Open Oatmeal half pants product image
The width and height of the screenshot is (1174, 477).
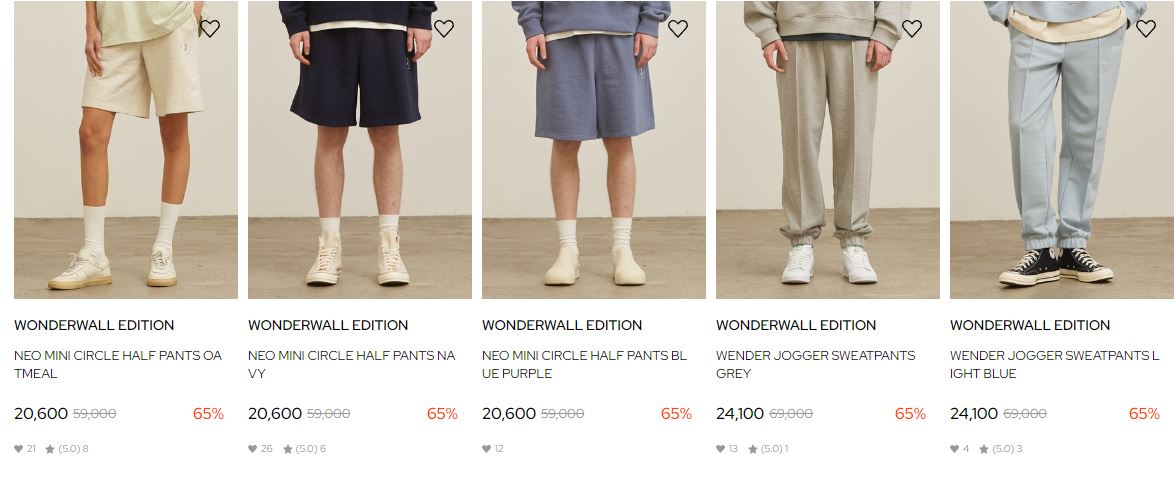point(126,150)
